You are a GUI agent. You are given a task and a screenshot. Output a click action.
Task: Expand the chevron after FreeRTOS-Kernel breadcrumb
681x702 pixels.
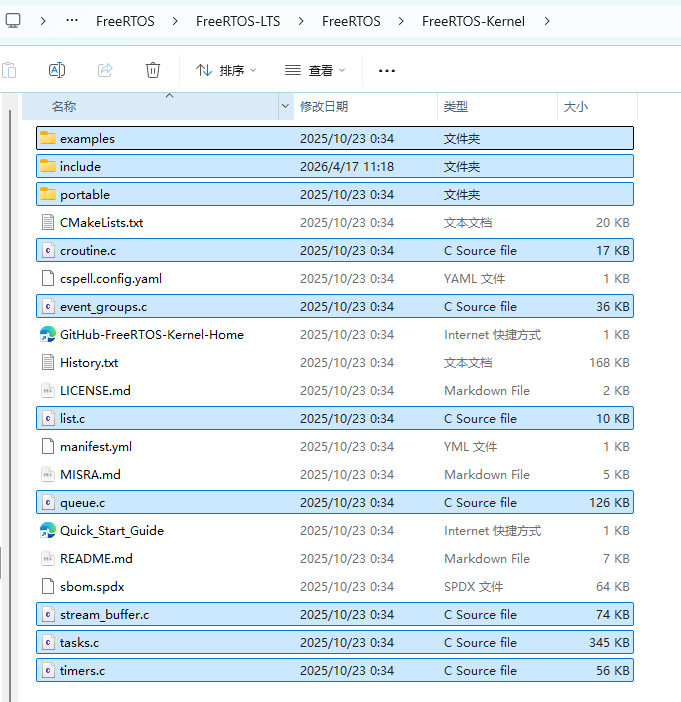[x=547, y=21]
